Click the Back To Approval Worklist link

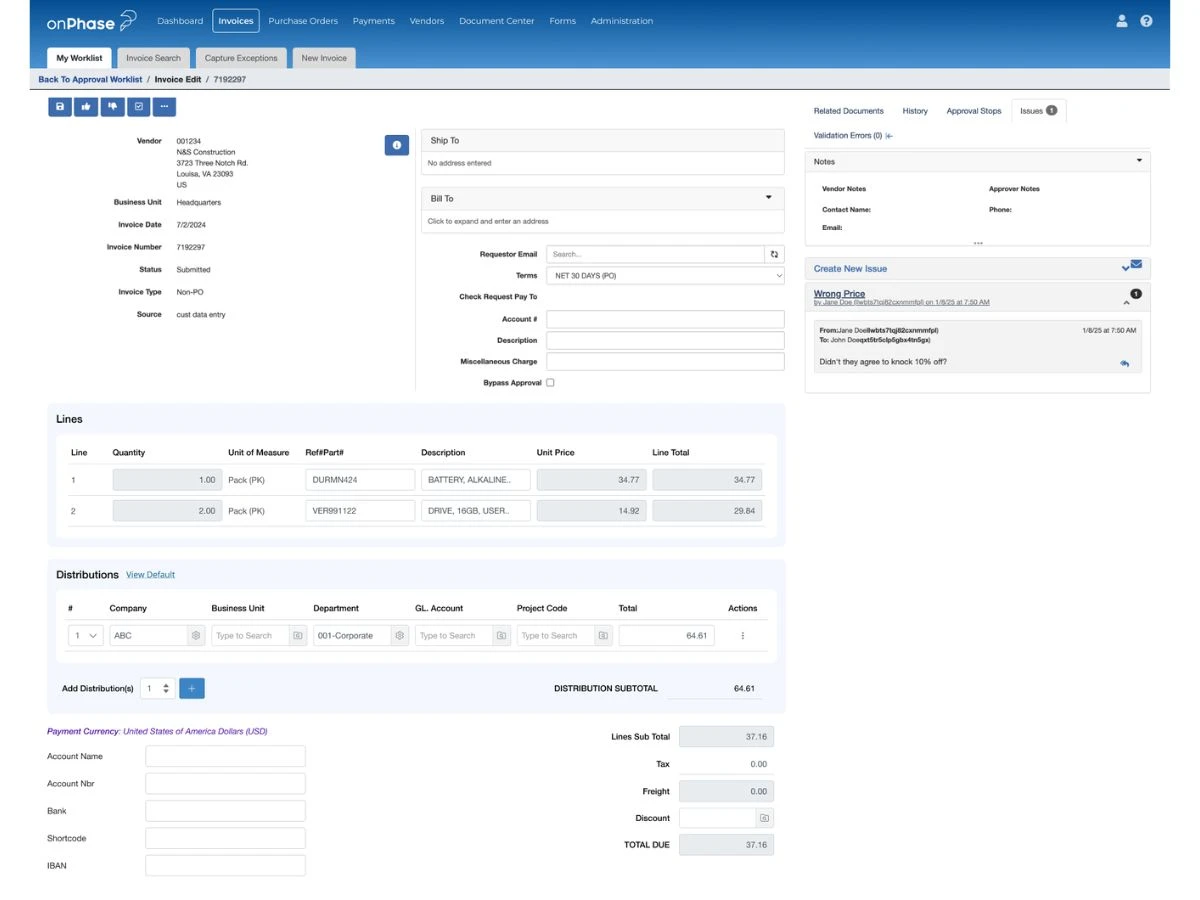click(90, 79)
